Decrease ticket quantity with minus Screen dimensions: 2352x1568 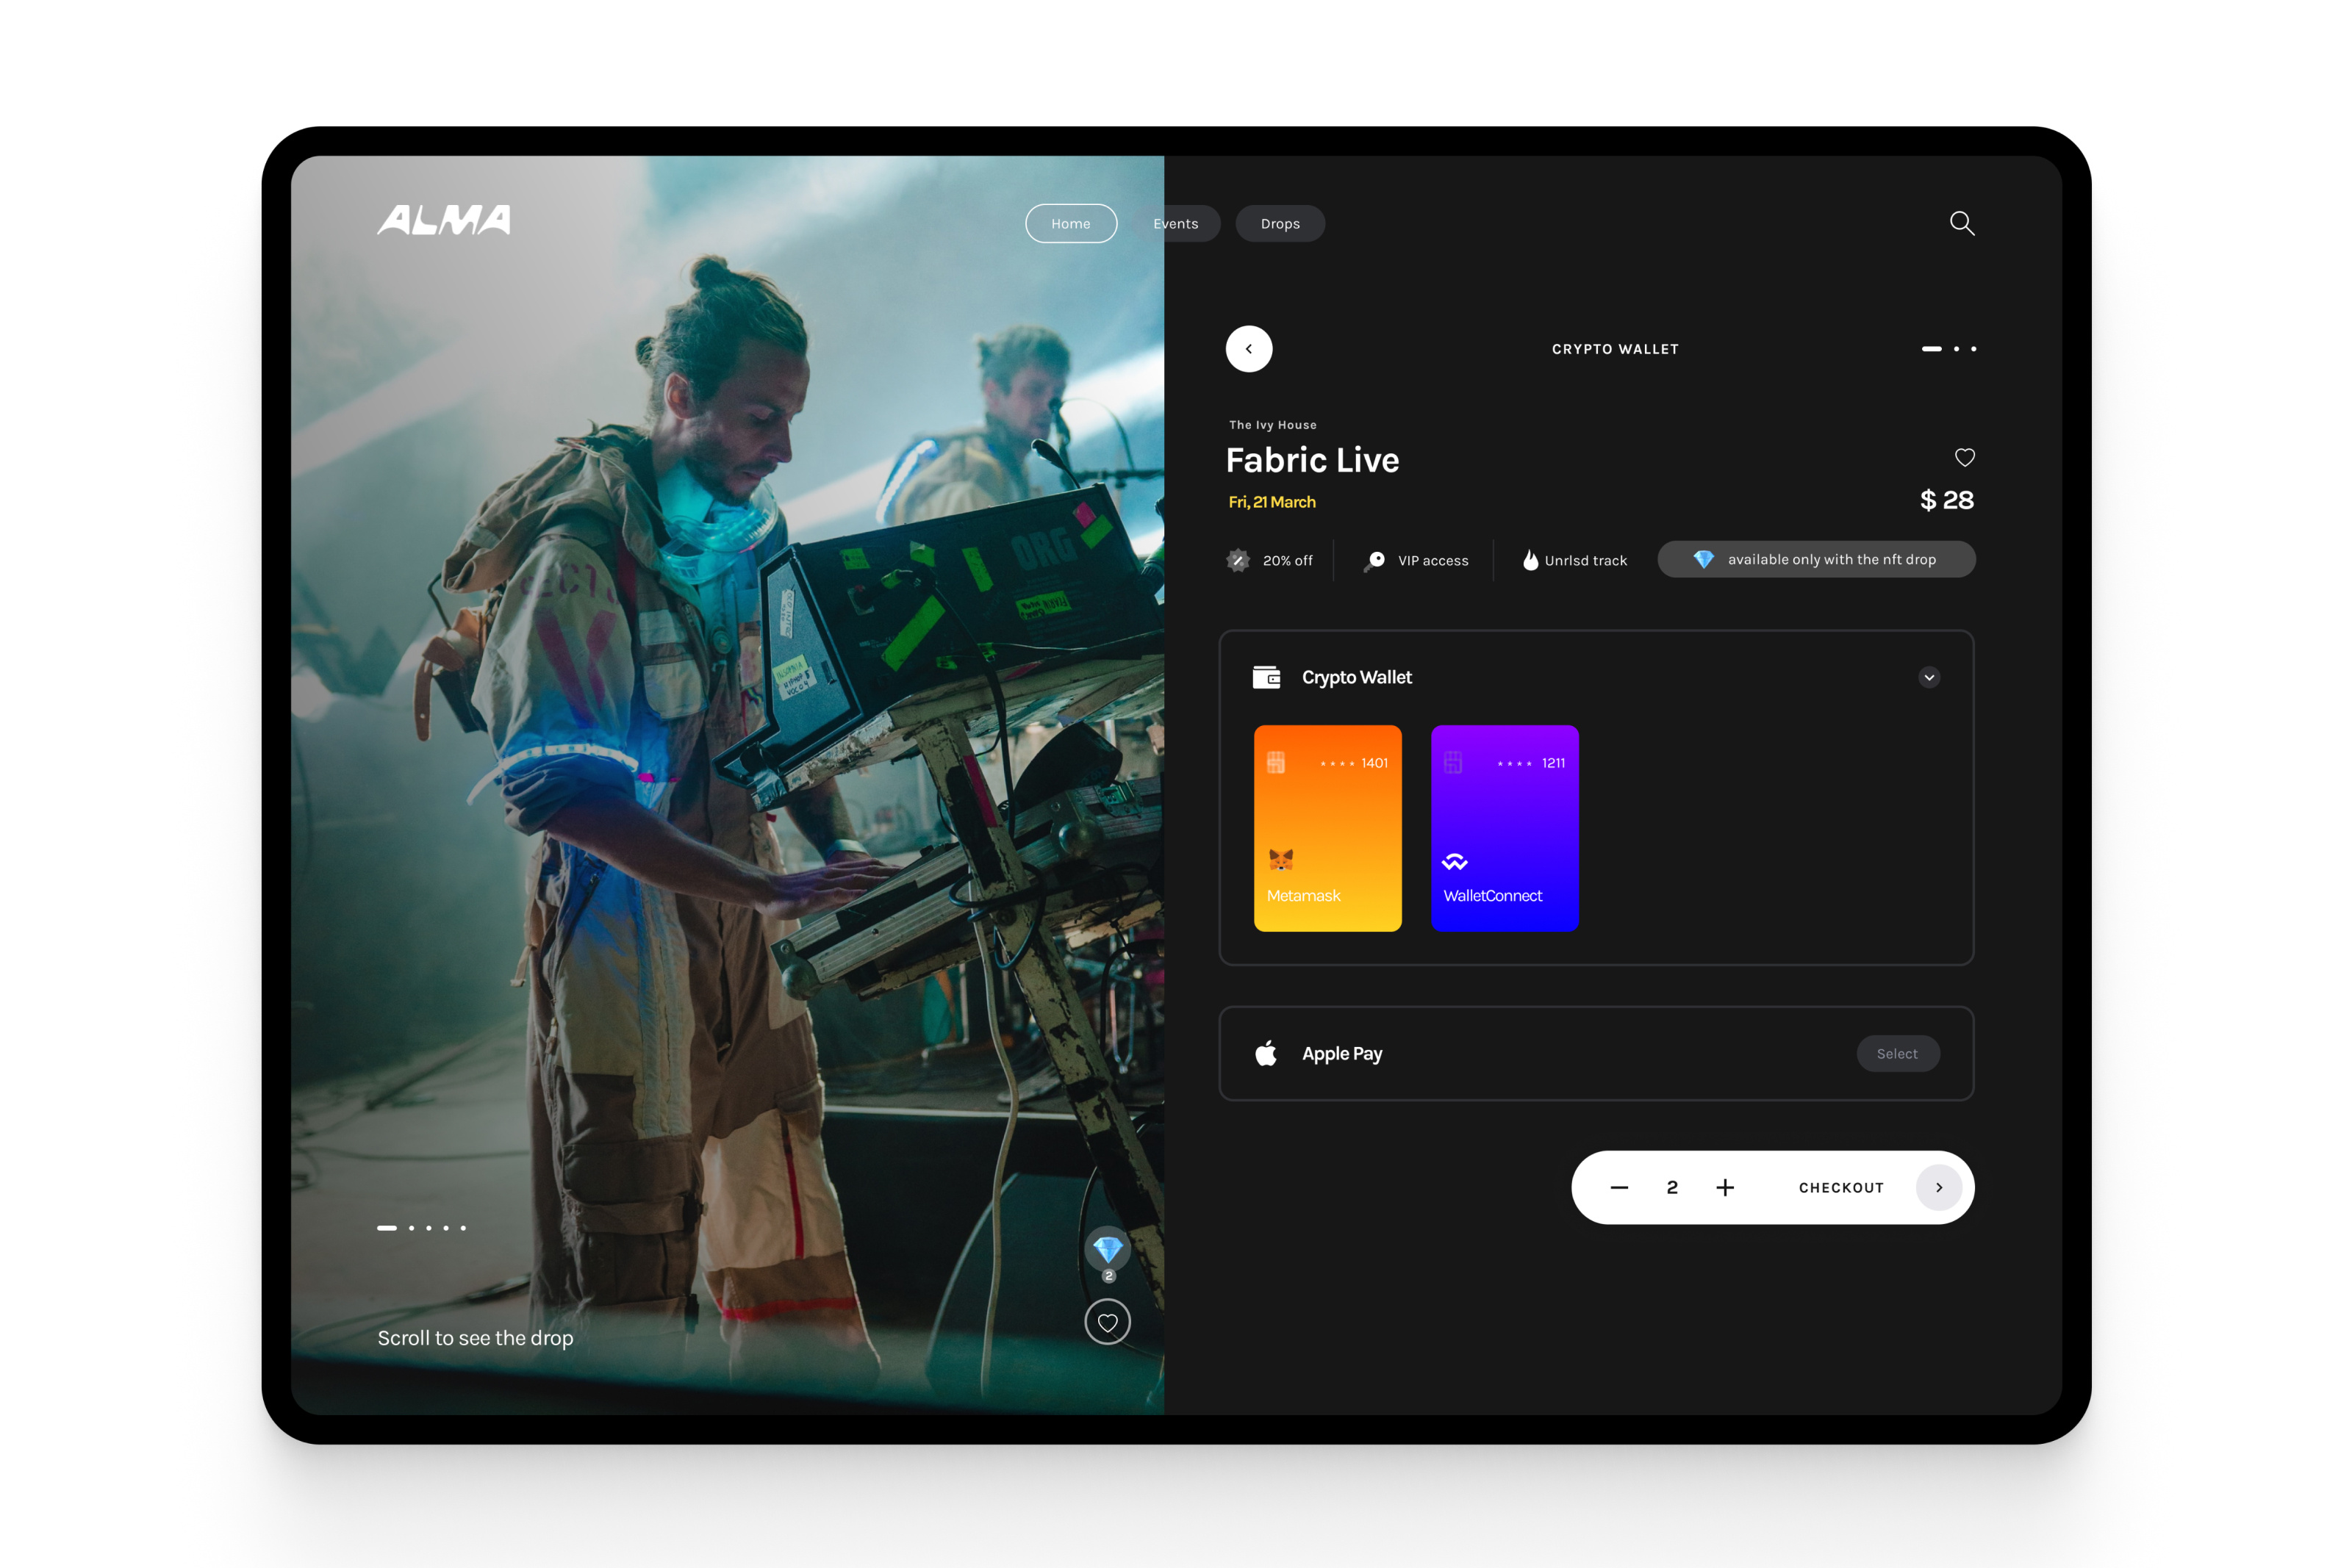tap(1619, 1187)
